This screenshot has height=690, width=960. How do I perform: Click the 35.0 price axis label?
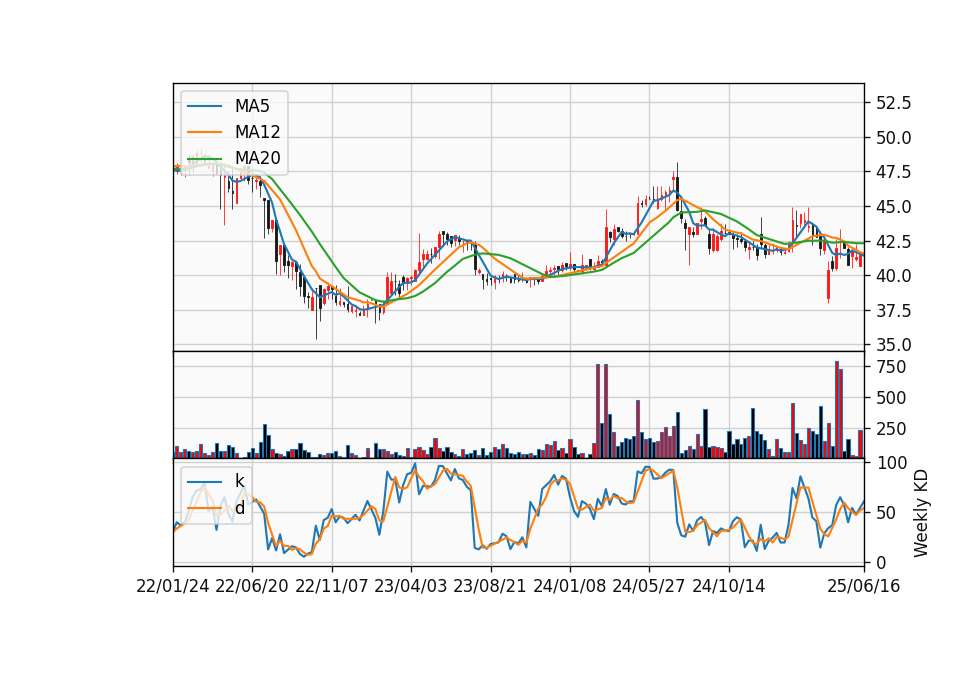coord(893,345)
